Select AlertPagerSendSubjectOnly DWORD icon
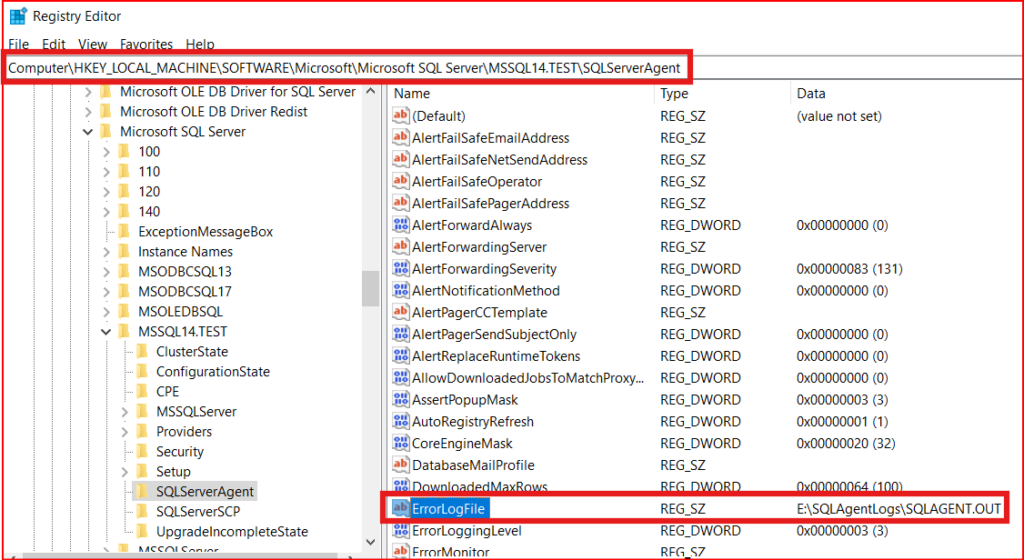The height and width of the screenshot is (560, 1024). pyautogui.click(x=400, y=334)
